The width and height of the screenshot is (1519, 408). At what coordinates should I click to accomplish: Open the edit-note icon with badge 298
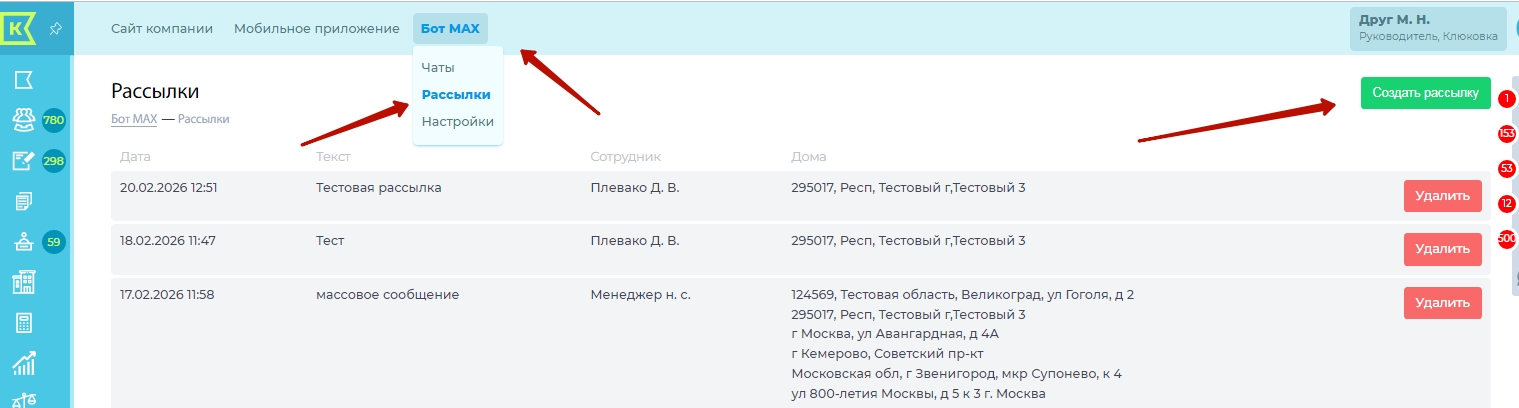click(23, 161)
